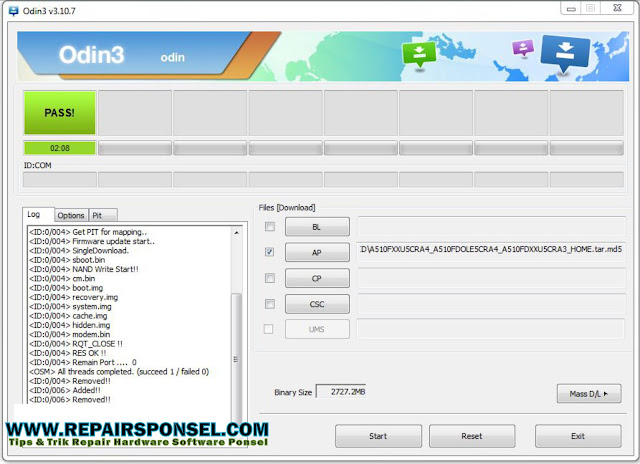Click the purple upload pin icon in banner
640x464 pixels.
522,48
